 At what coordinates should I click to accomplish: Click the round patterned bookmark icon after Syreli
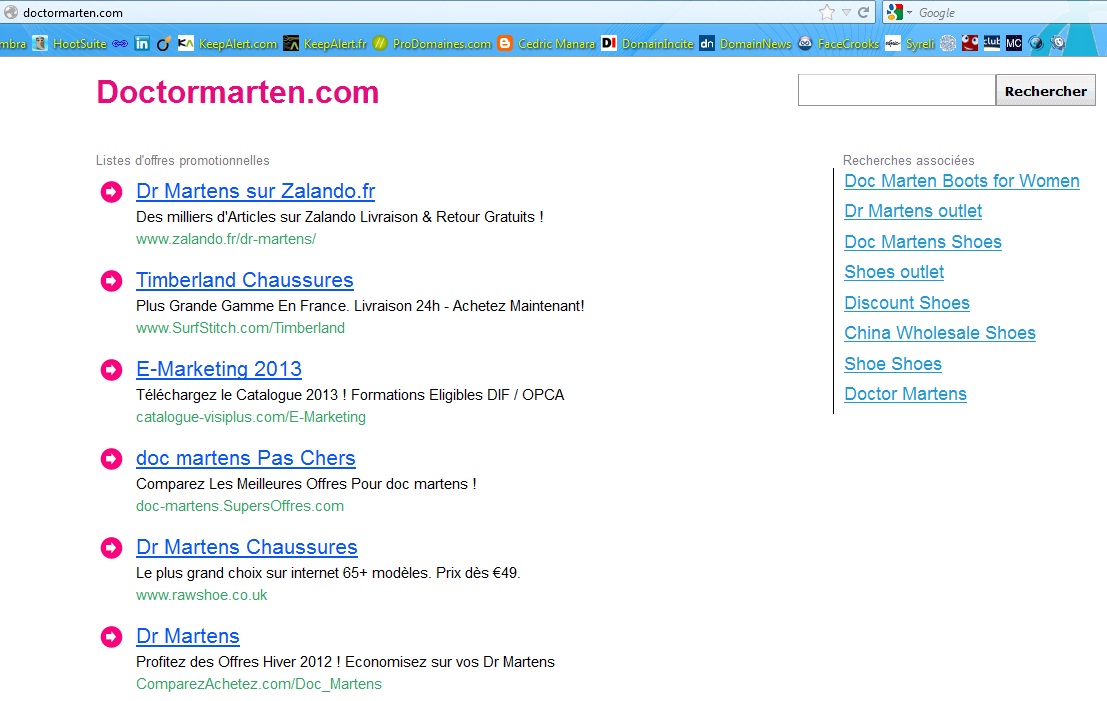[x=948, y=44]
